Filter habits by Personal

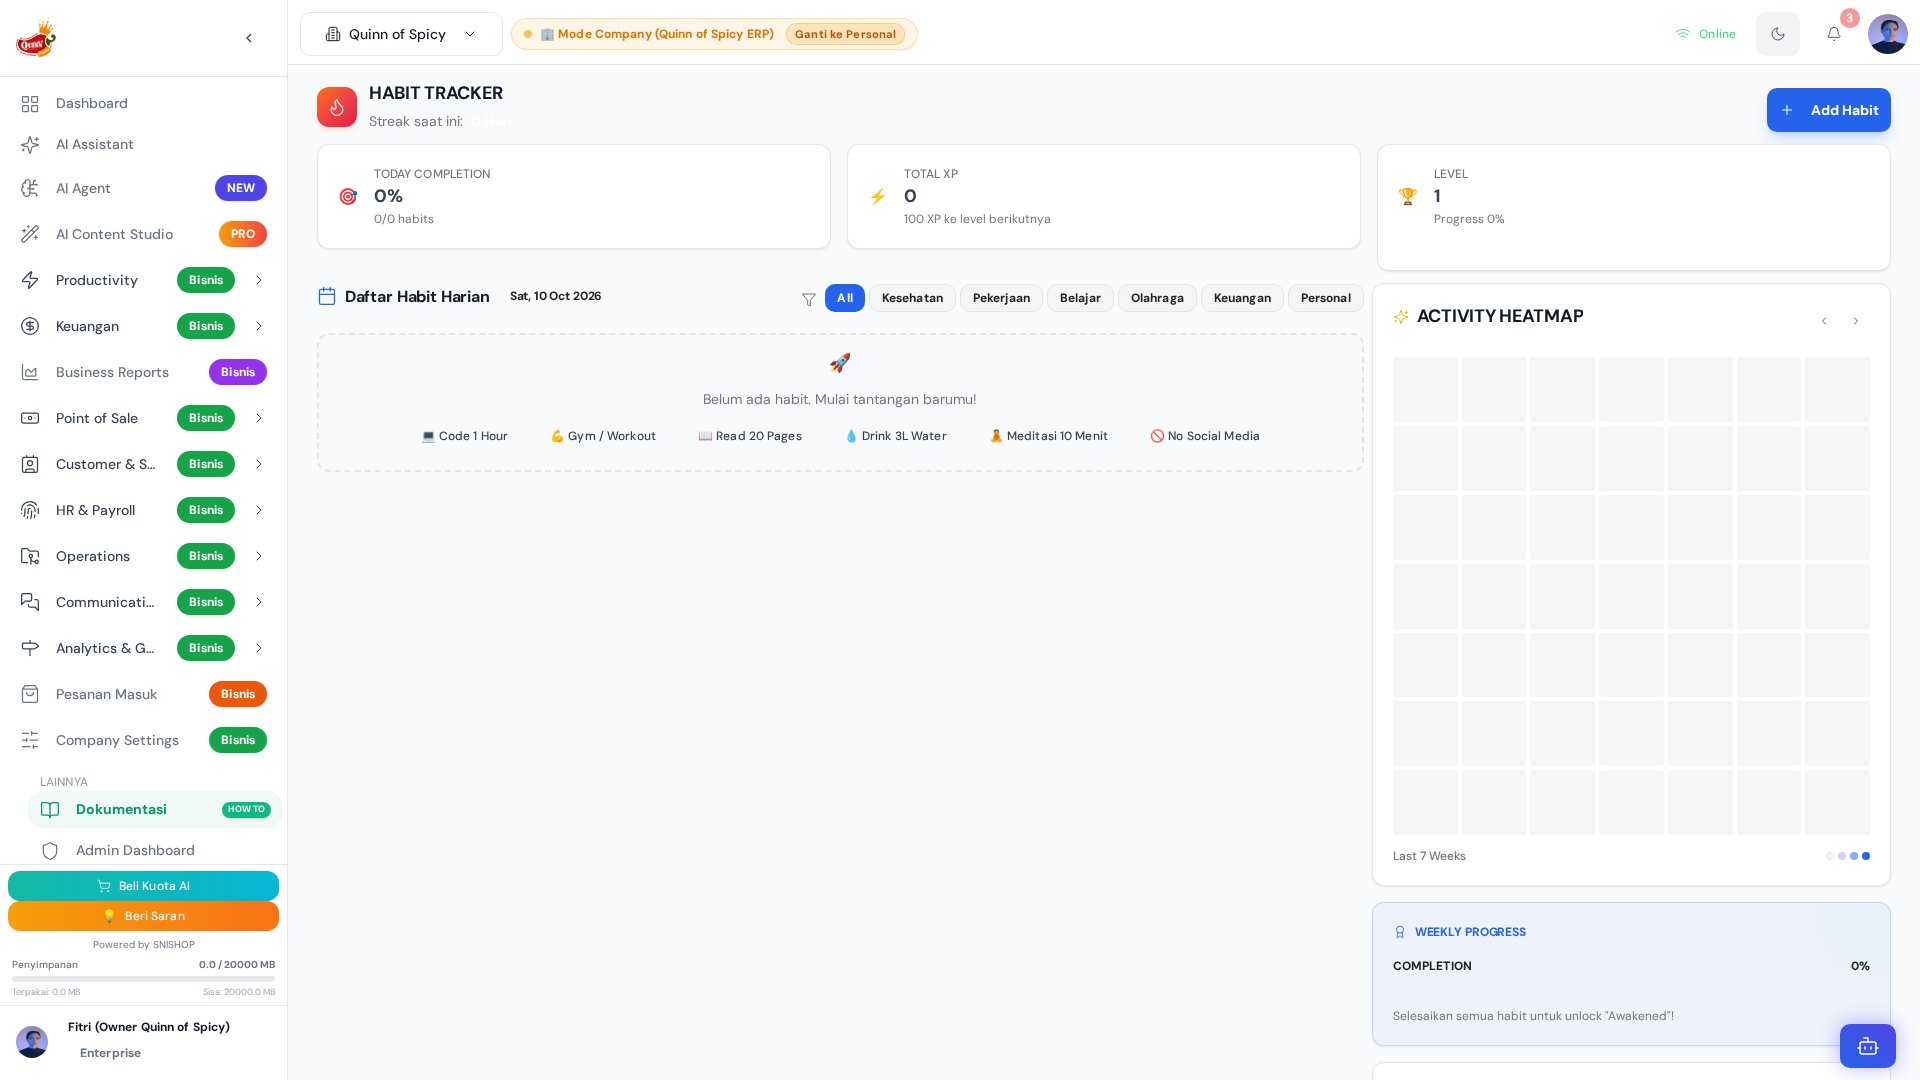[1325, 298]
